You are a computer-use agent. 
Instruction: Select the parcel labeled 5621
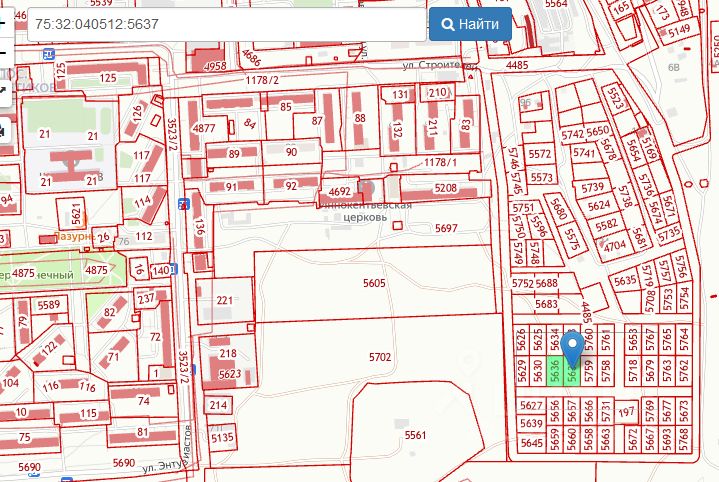coord(75,214)
